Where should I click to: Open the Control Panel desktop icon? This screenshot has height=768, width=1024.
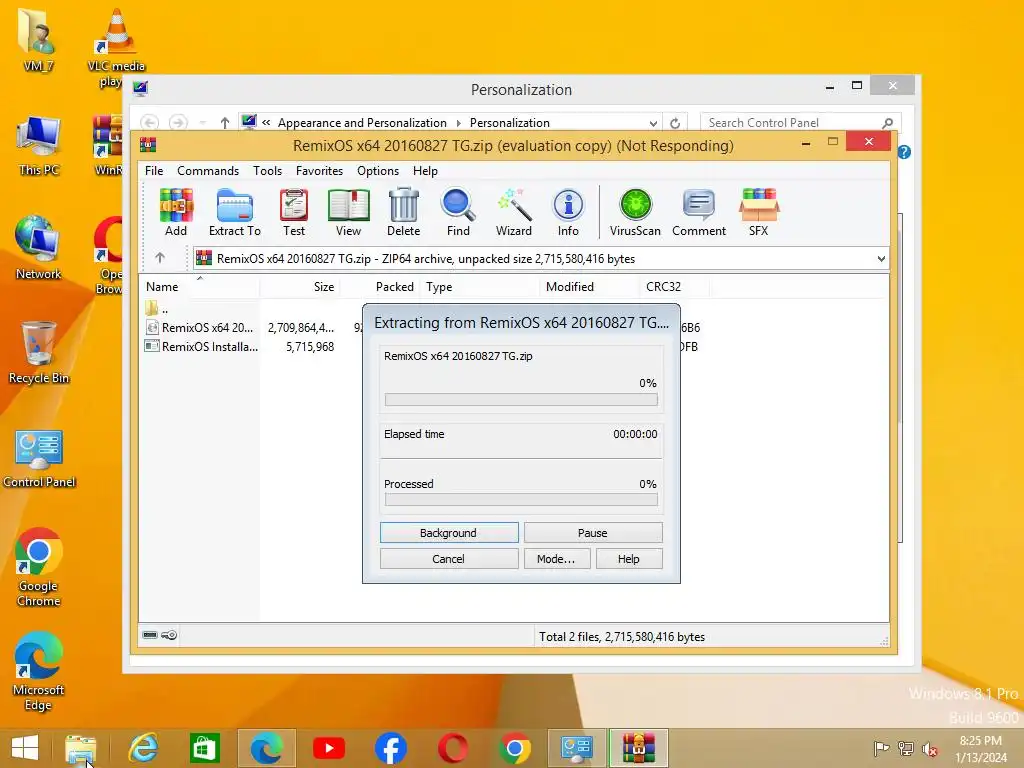(x=39, y=458)
